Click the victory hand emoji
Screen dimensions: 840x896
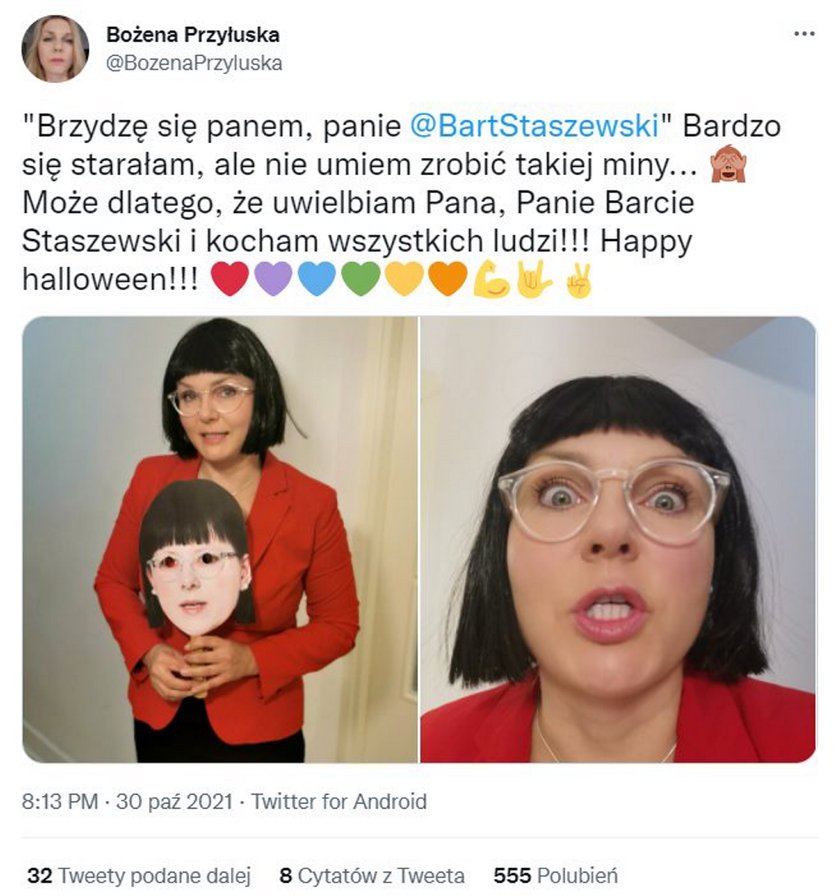click(x=578, y=280)
